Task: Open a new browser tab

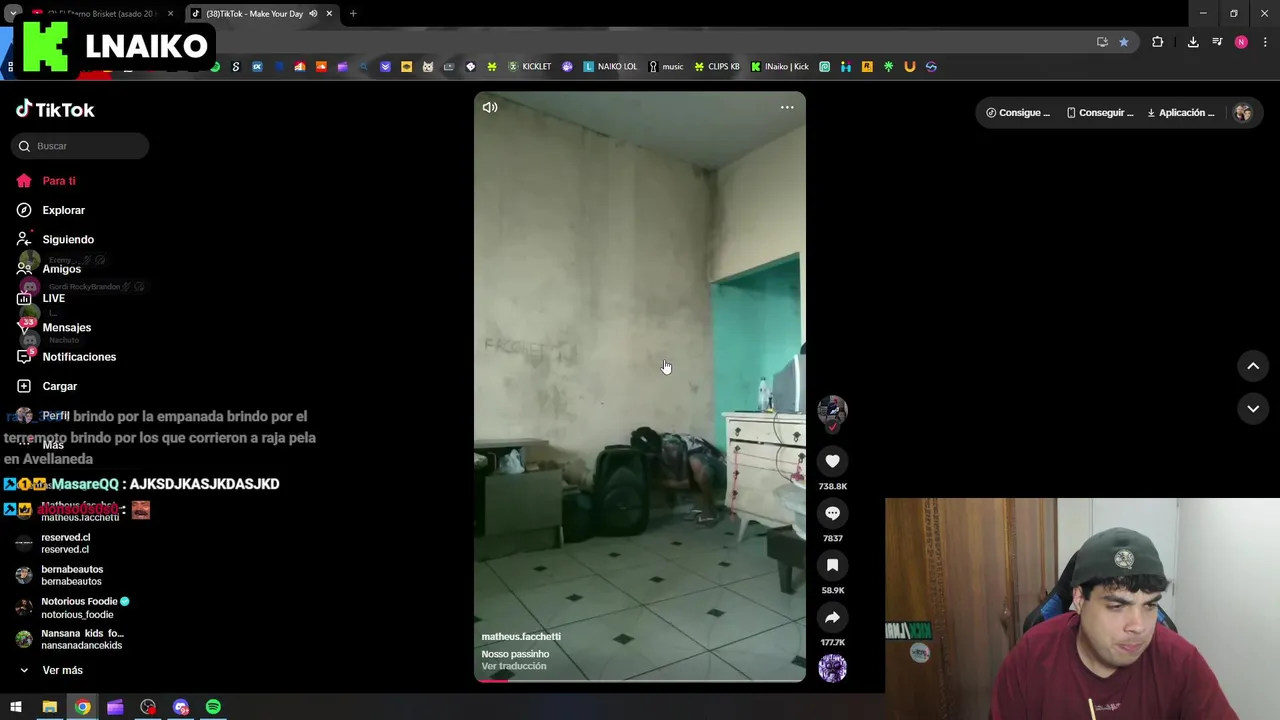Action: click(353, 14)
